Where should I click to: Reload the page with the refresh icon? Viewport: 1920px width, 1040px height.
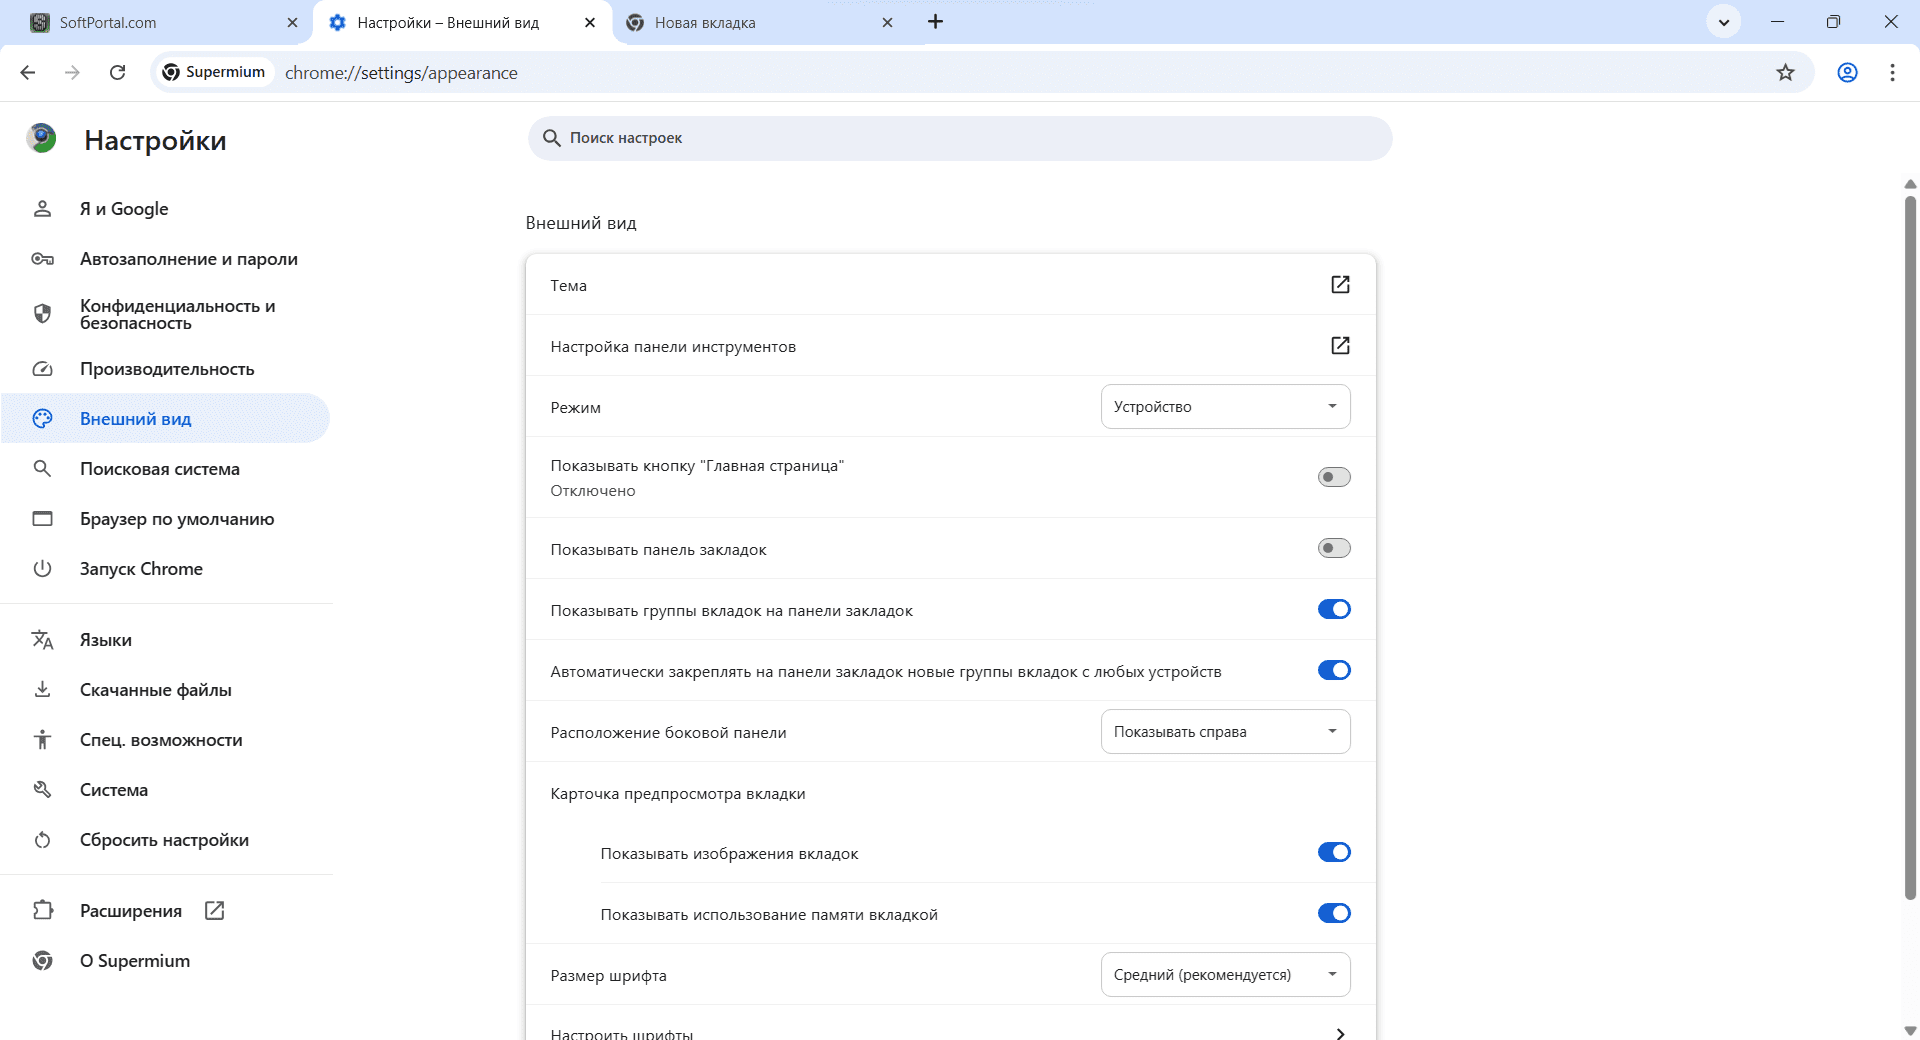tap(117, 72)
